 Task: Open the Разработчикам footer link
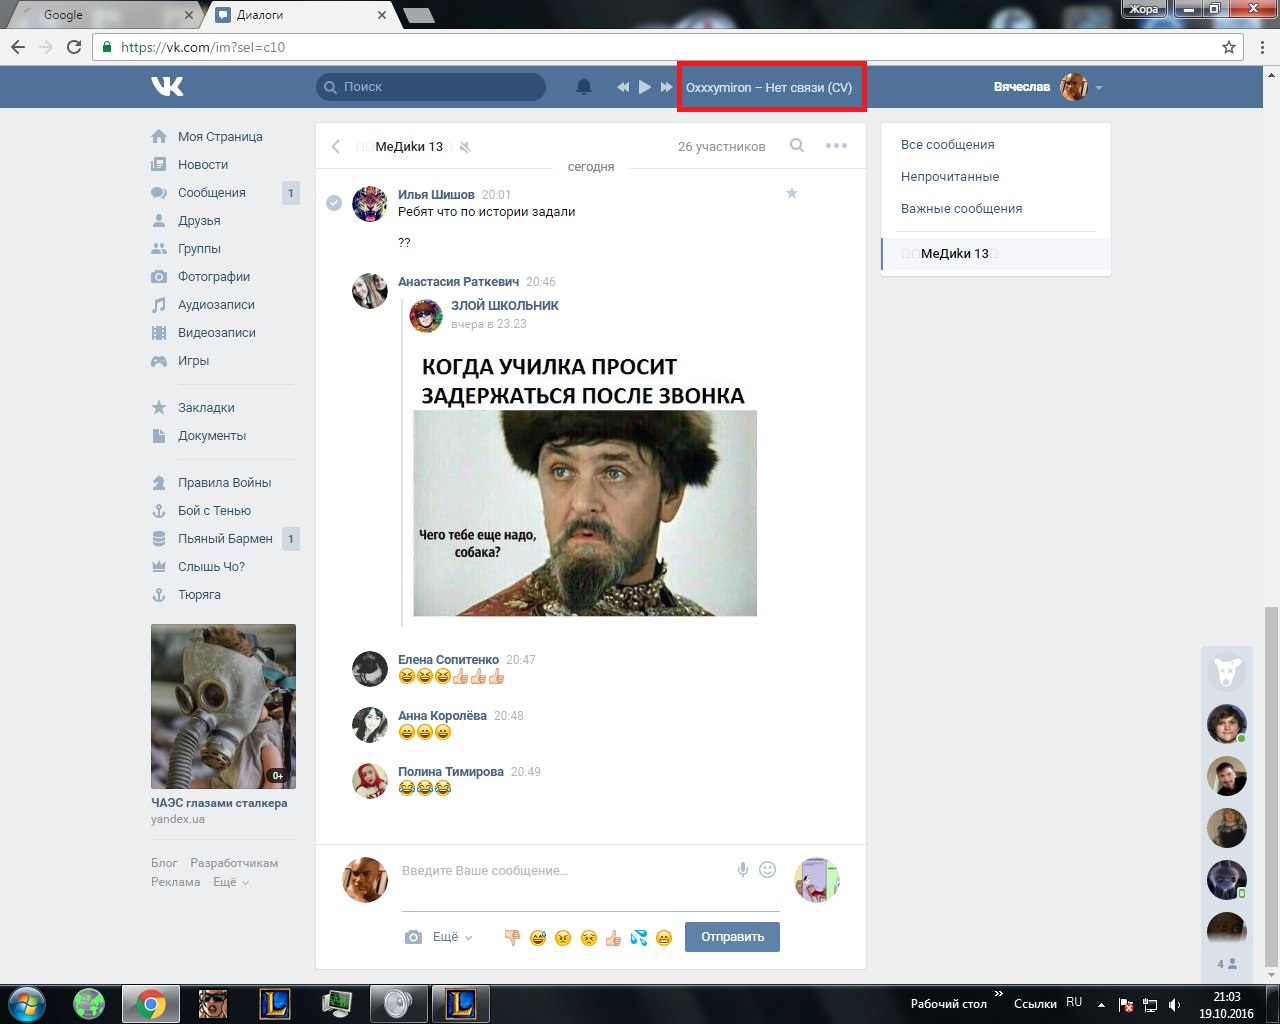(x=234, y=862)
